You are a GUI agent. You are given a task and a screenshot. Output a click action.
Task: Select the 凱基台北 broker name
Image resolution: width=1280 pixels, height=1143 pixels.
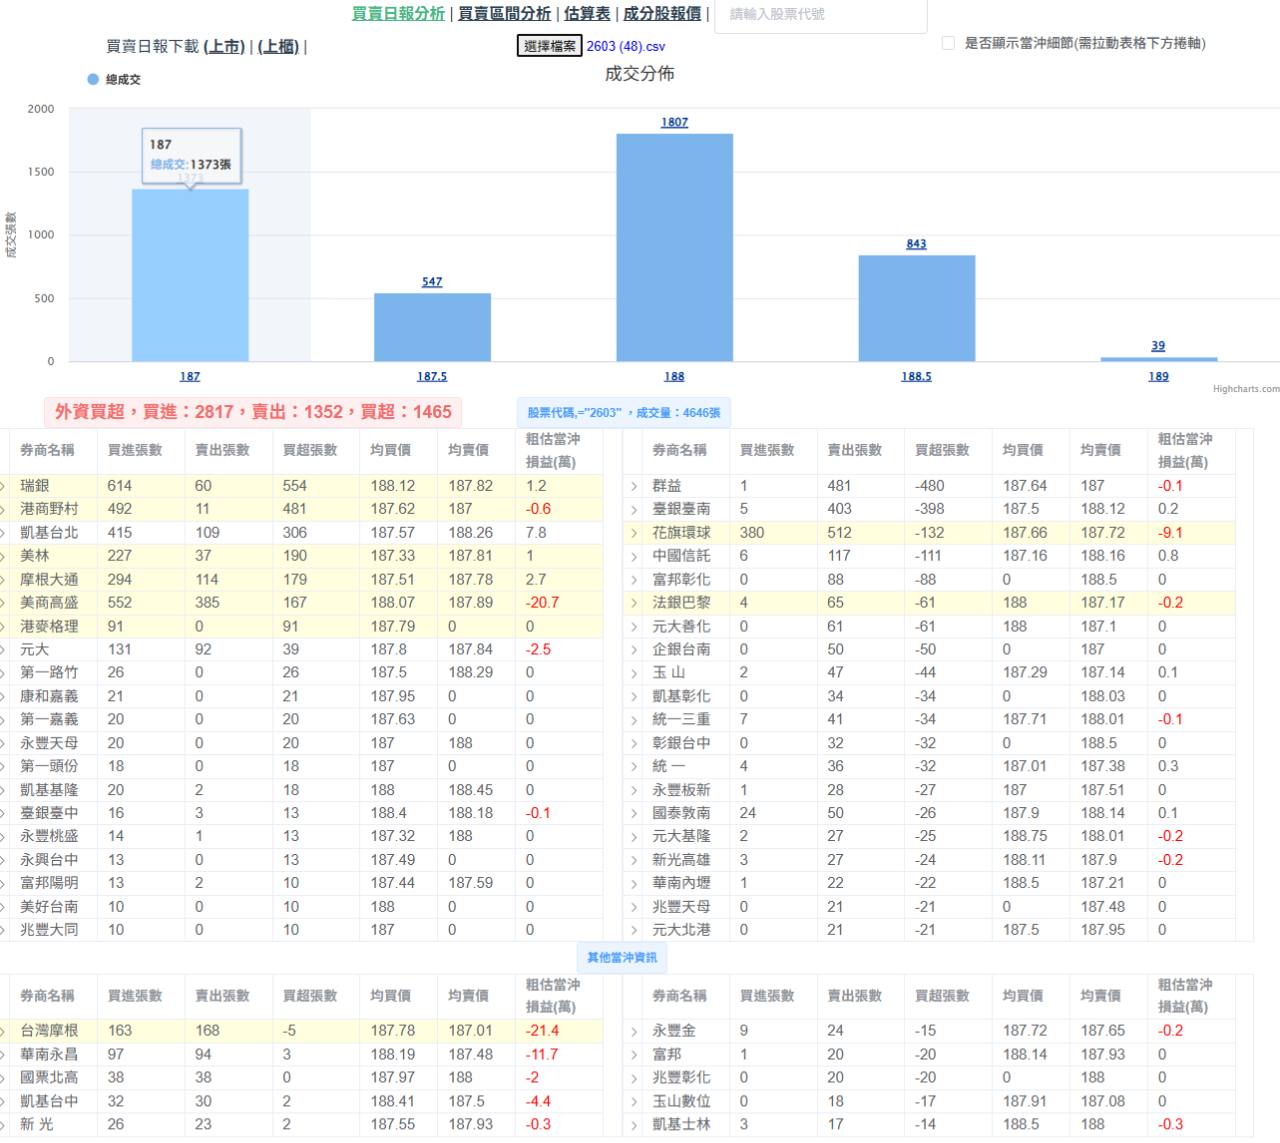[x=49, y=533]
